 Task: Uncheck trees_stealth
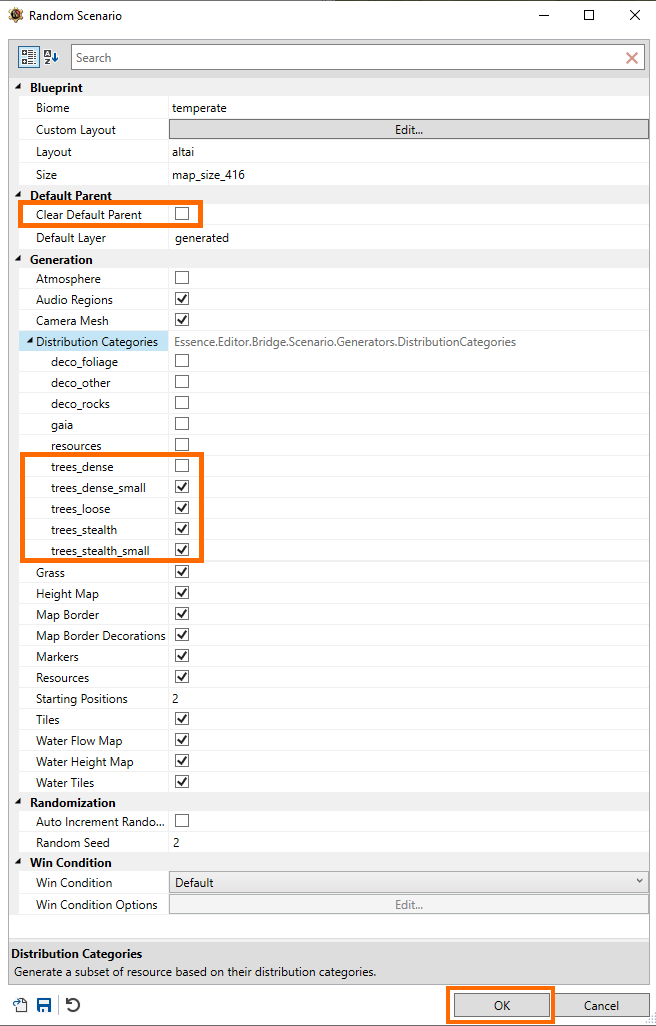[182, 528]
